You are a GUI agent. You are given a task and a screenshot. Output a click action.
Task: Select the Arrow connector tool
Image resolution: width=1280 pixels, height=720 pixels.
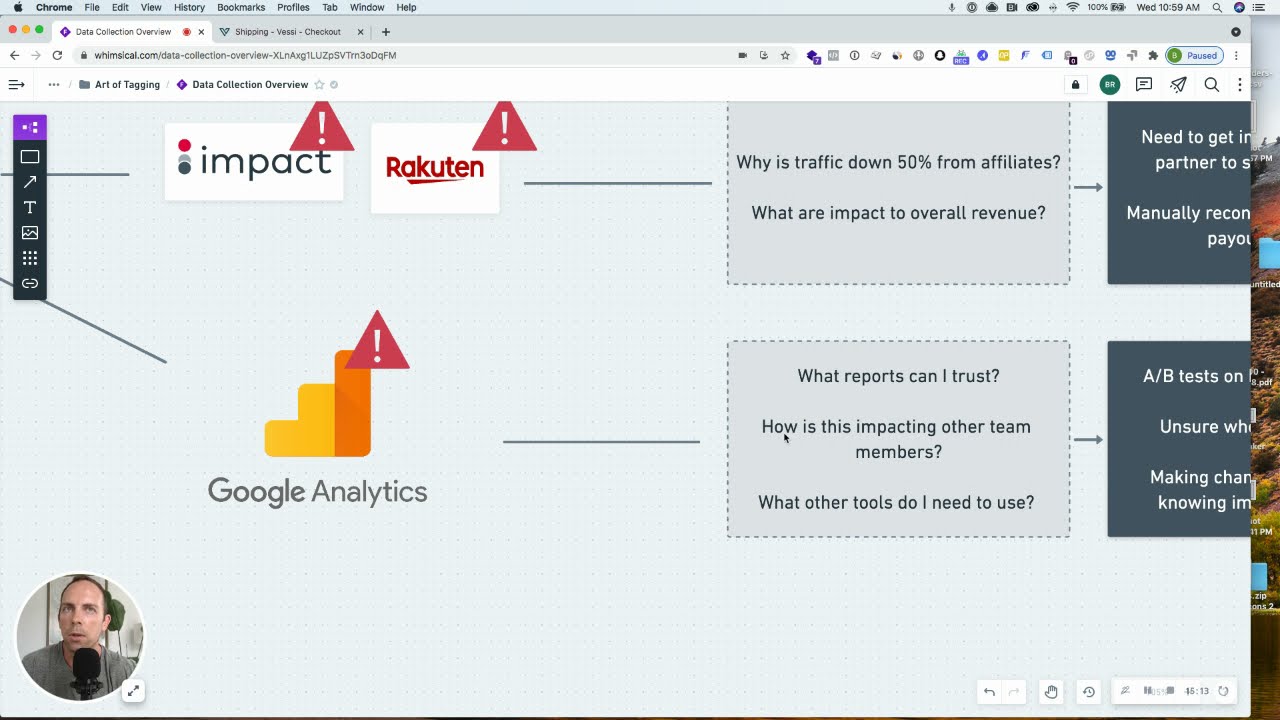coord(30,182)
